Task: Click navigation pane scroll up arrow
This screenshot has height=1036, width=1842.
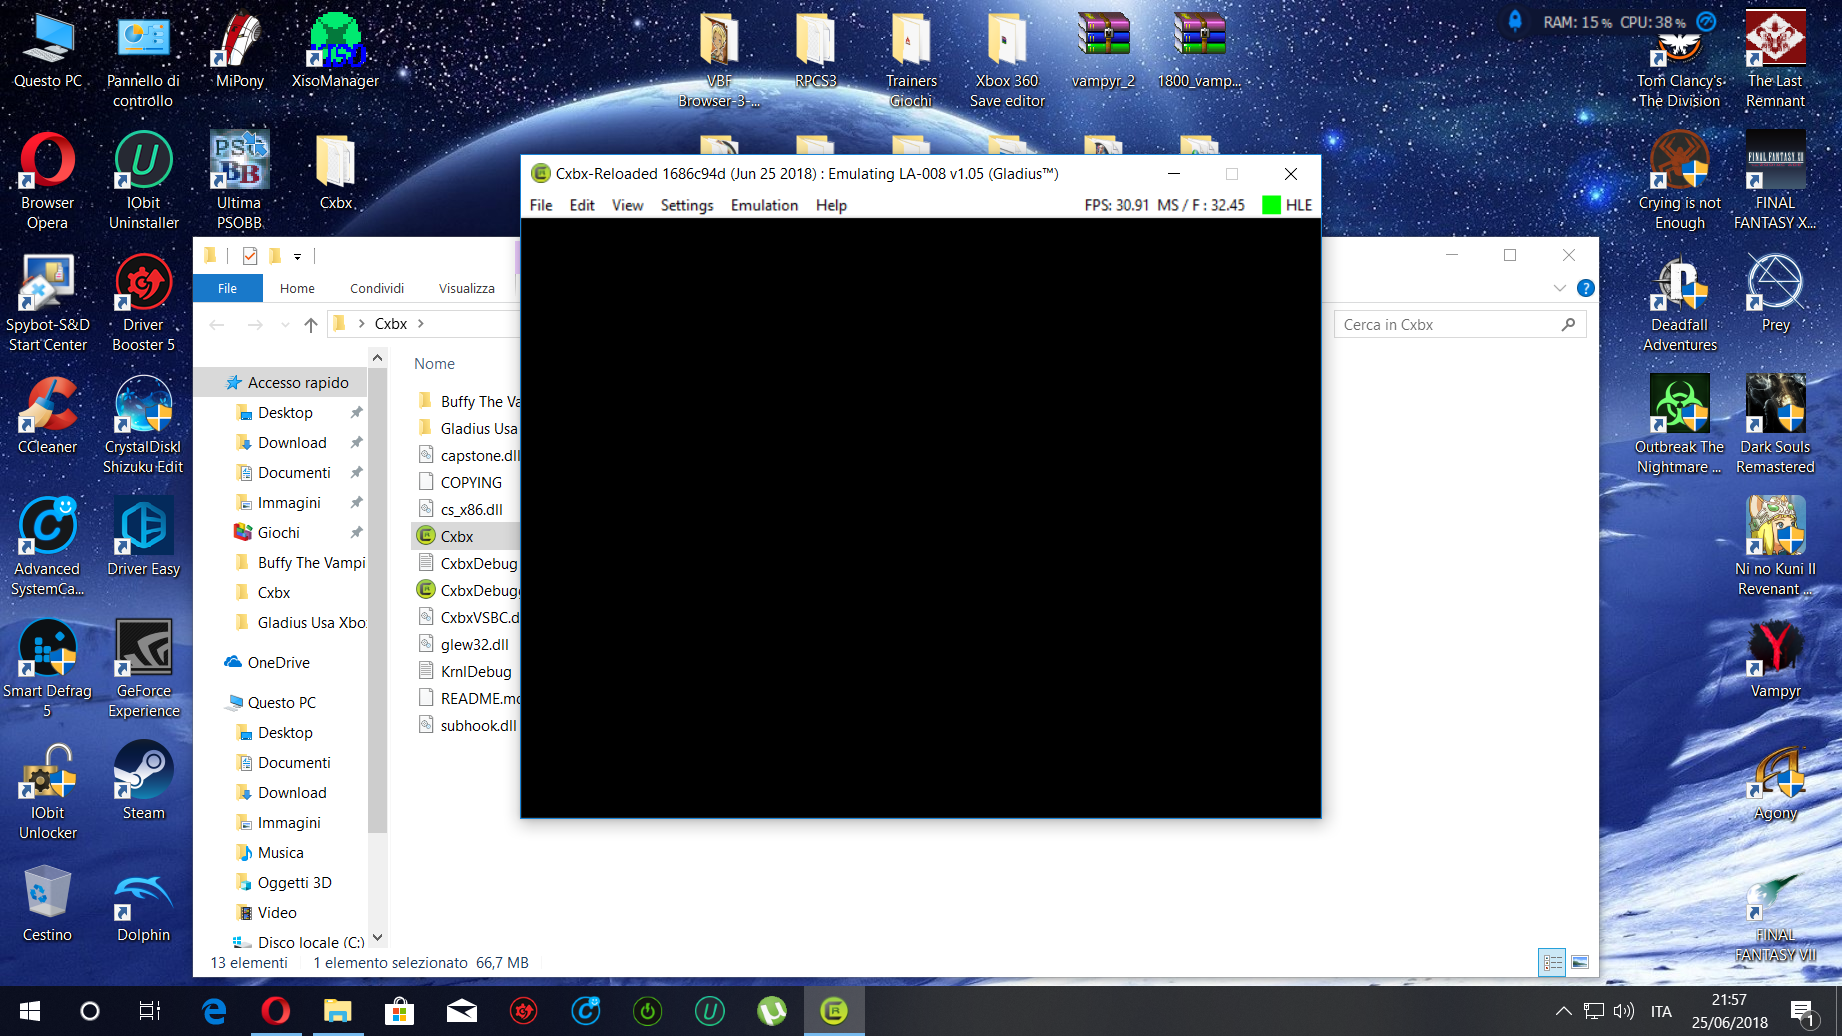Action: coord(377,358)
